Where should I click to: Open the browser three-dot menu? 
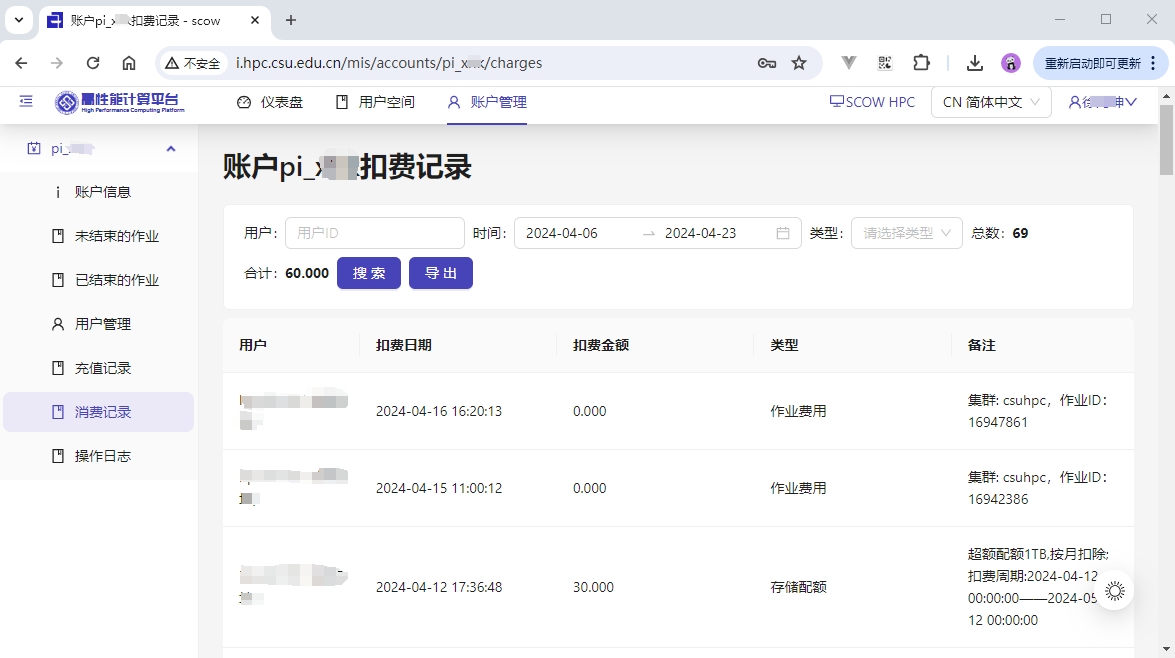coord(1154,63)
